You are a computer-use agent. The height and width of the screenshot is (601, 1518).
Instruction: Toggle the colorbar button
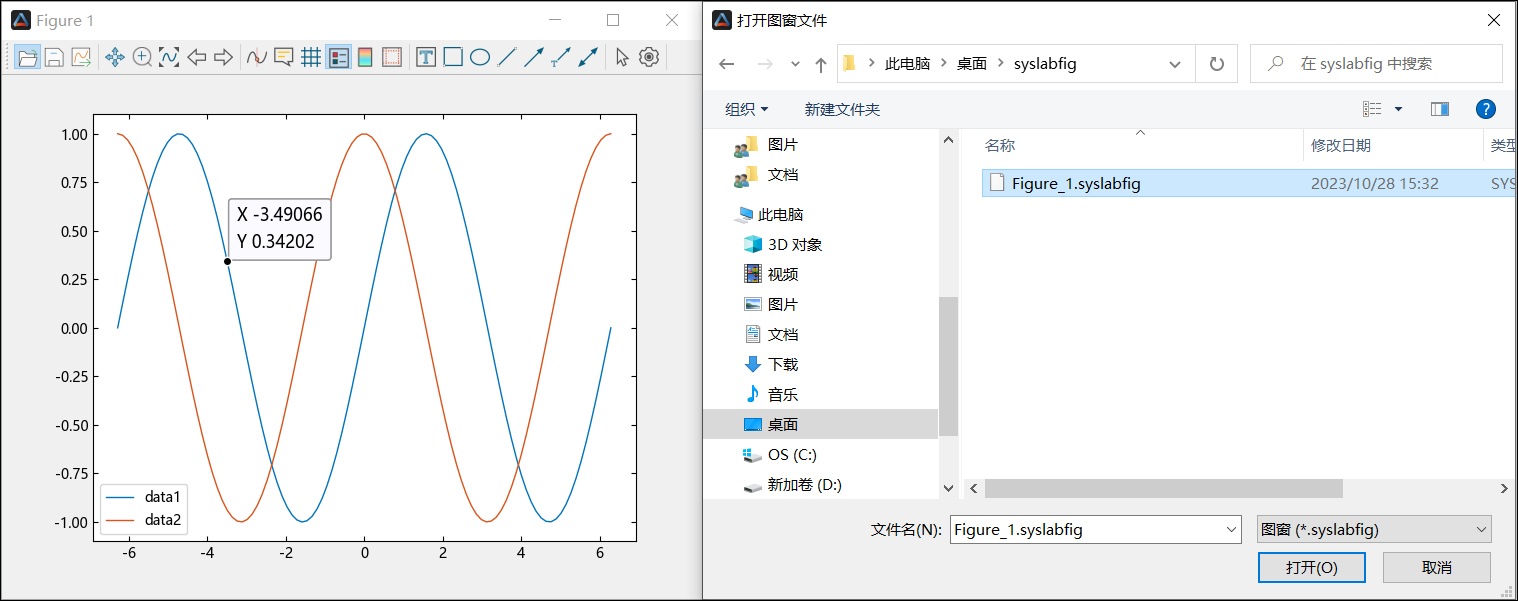pyautogui.click(x=365, y=58)
